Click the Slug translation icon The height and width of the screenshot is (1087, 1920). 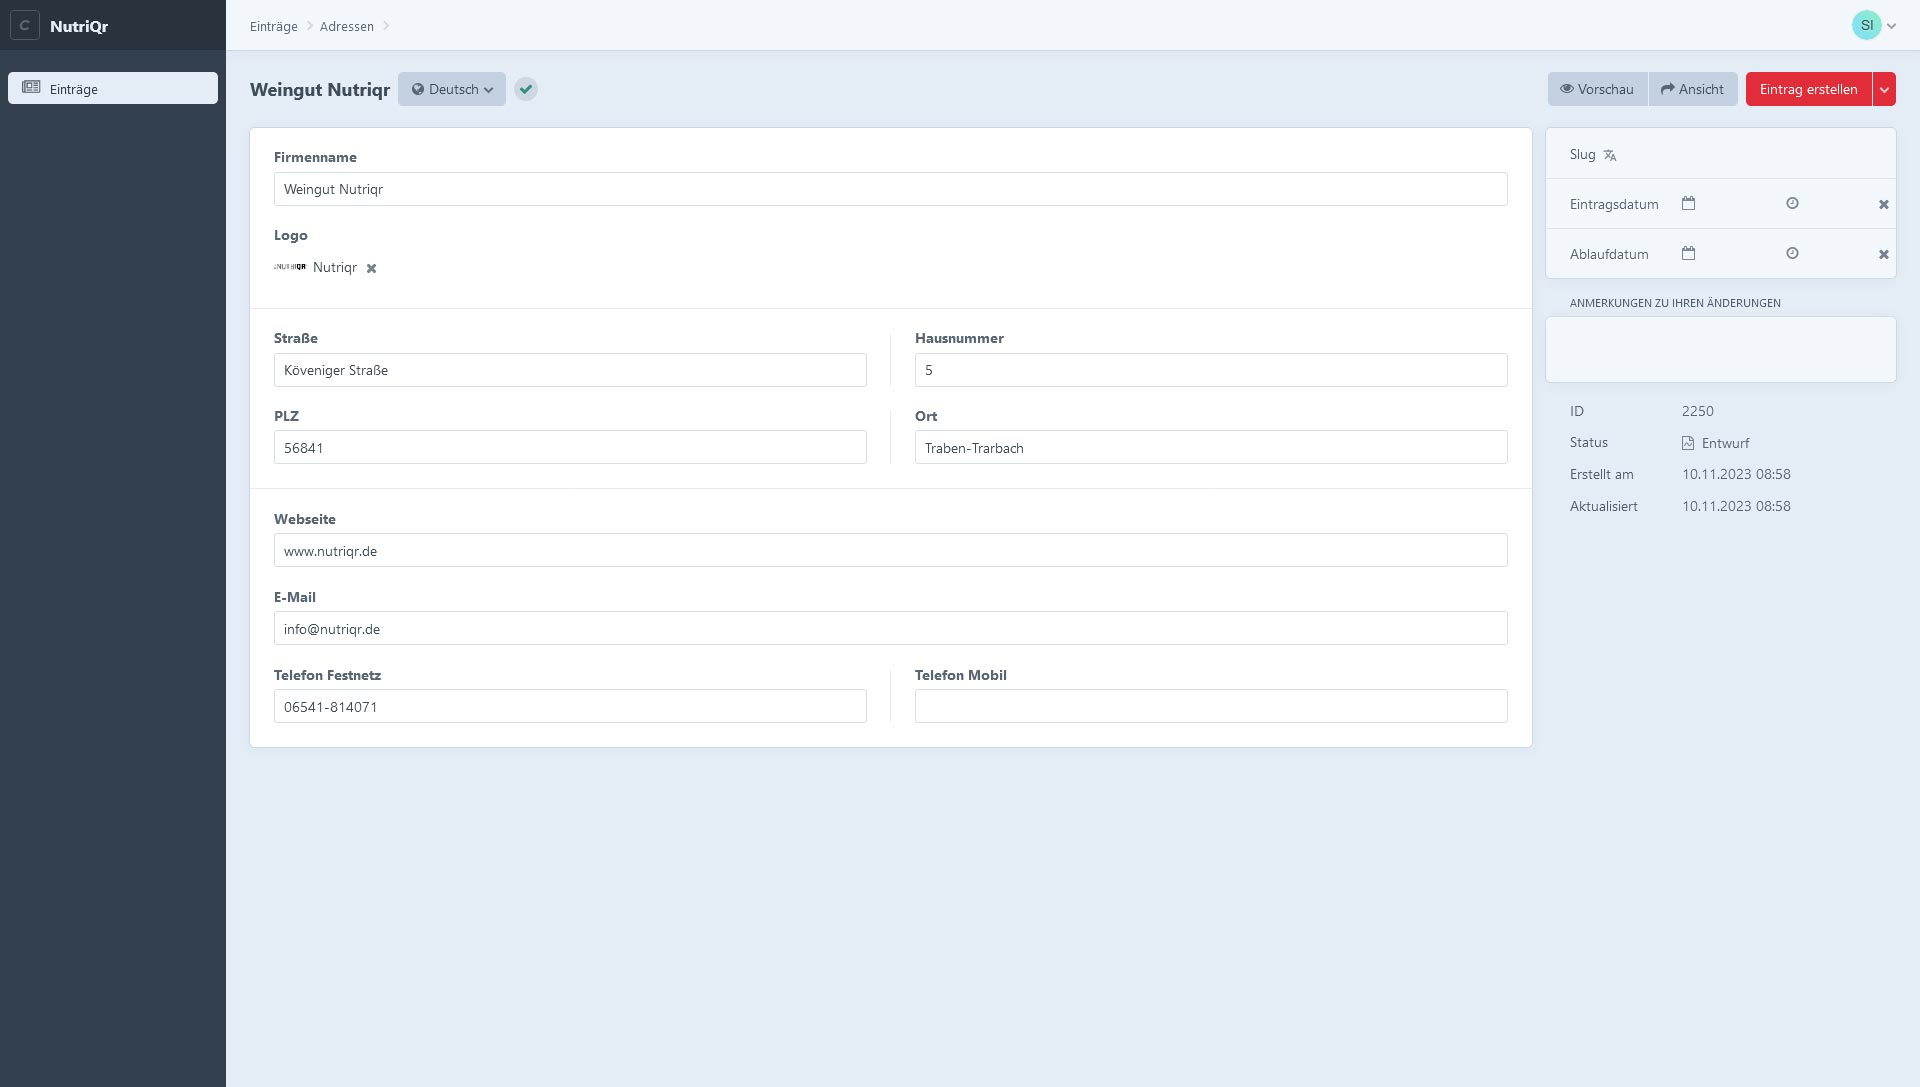coord(1610,156)
